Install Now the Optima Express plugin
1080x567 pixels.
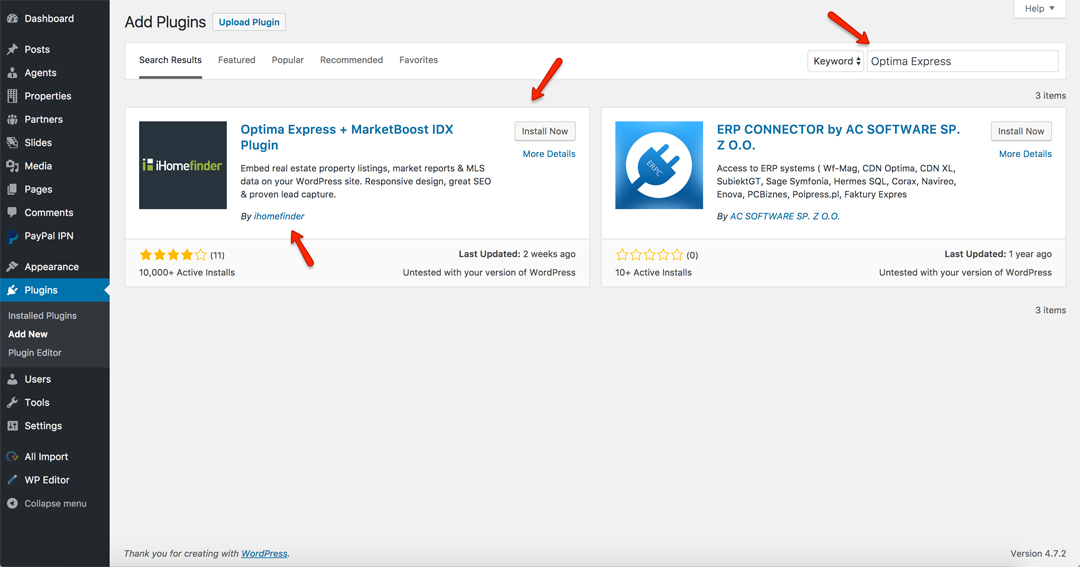click(545, 131)
